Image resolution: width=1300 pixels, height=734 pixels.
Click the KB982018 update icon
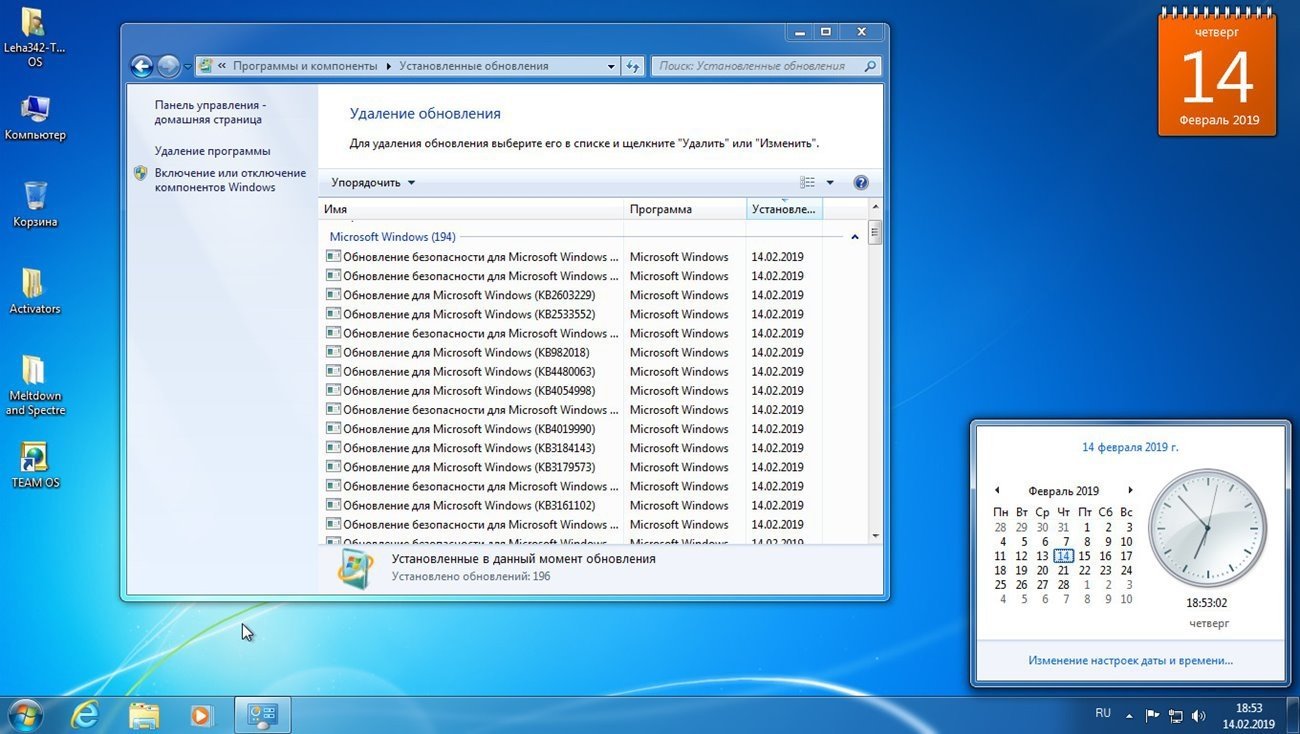pyautogui.click(x=333, y=352)
